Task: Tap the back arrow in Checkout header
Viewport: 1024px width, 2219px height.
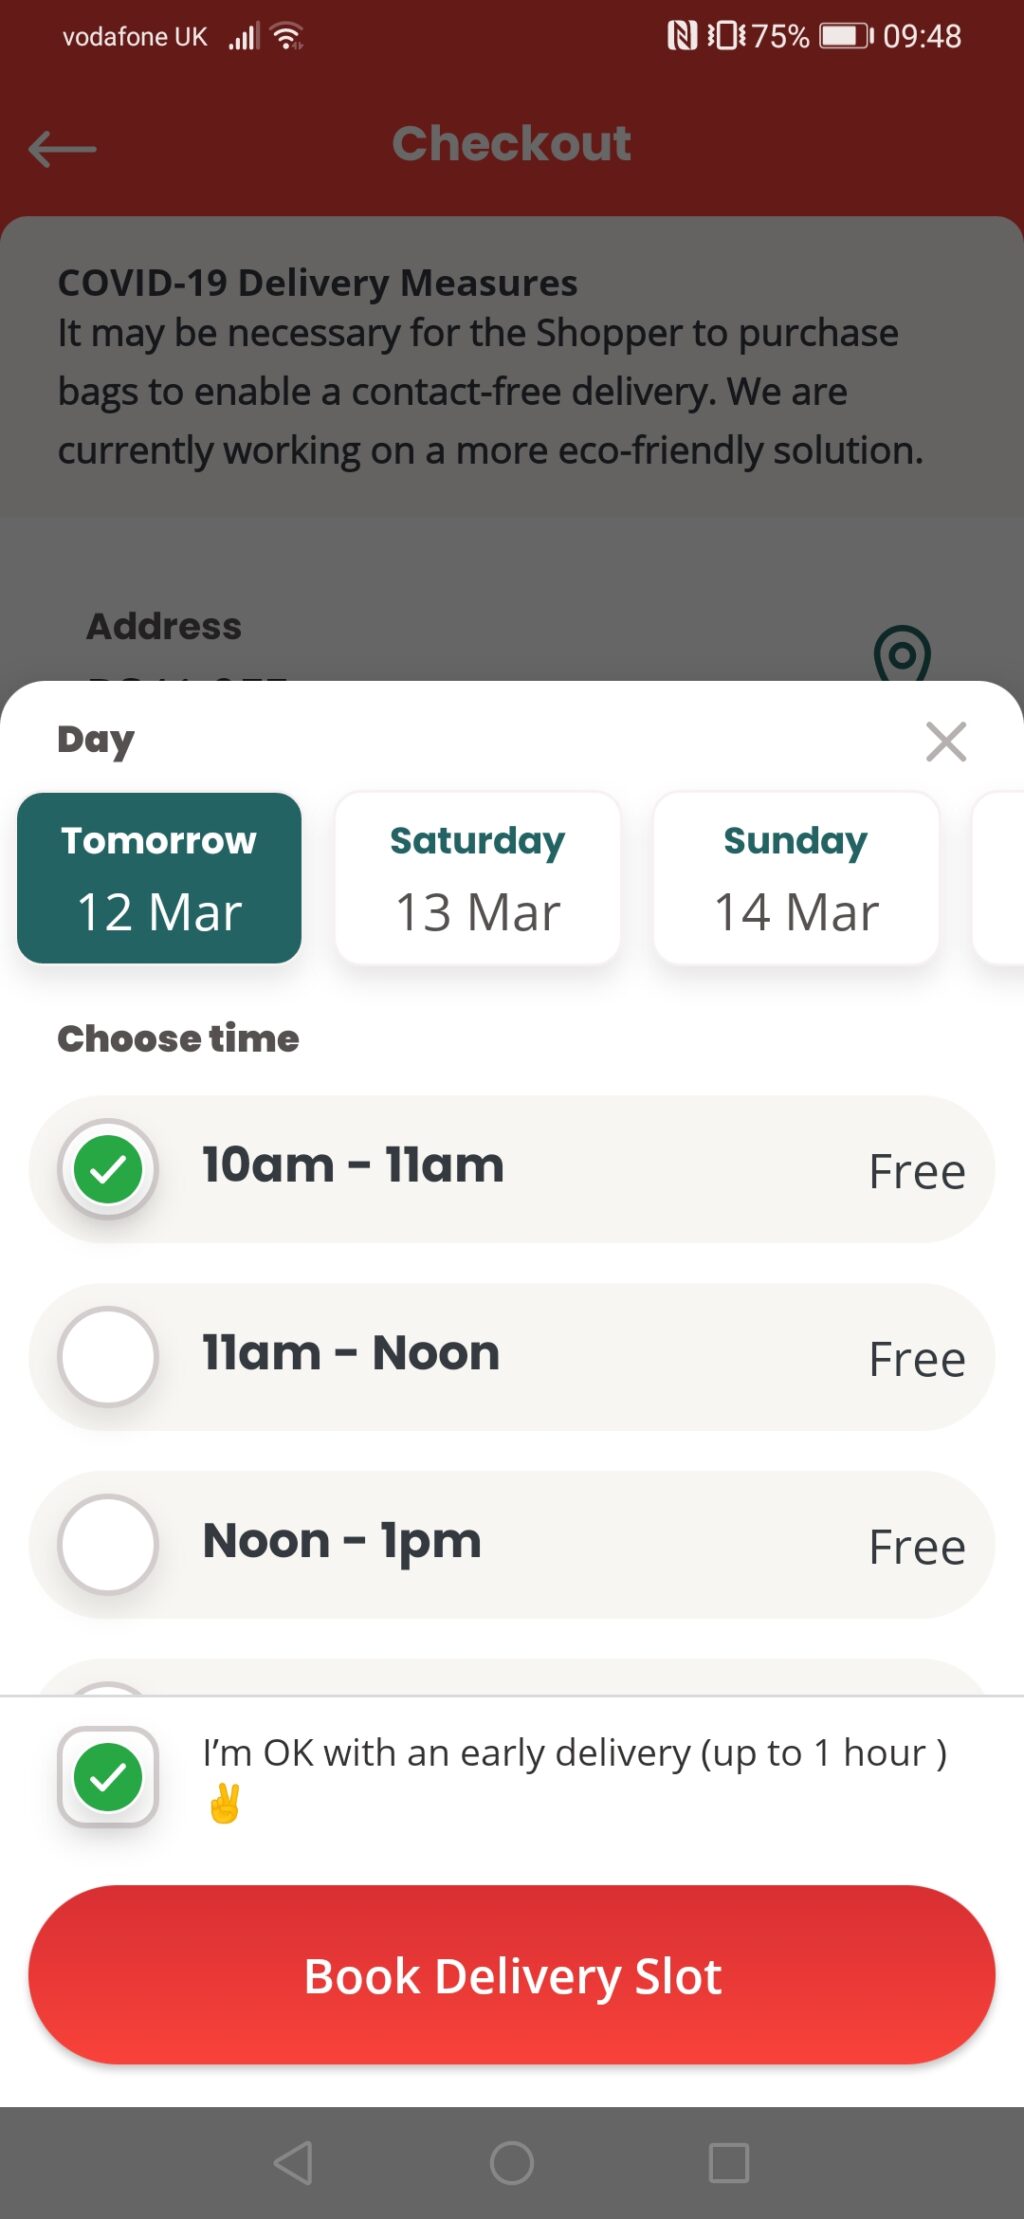Action: 62,149
